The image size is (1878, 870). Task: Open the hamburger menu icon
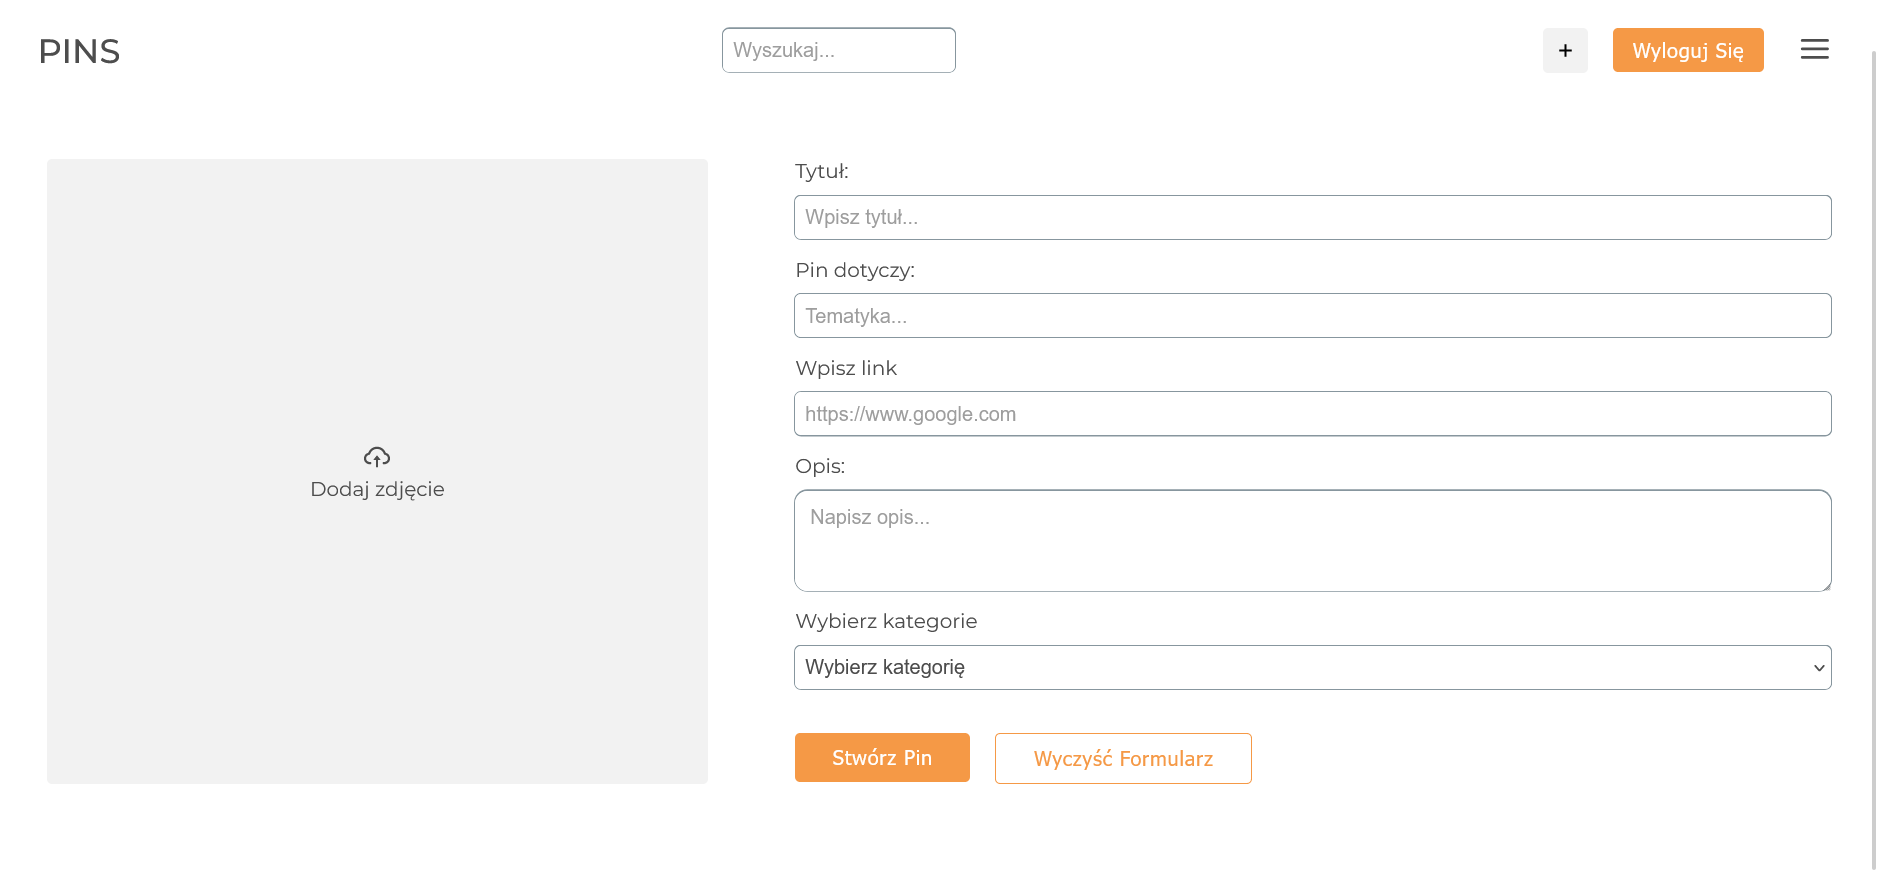(x=1814, y=50)
